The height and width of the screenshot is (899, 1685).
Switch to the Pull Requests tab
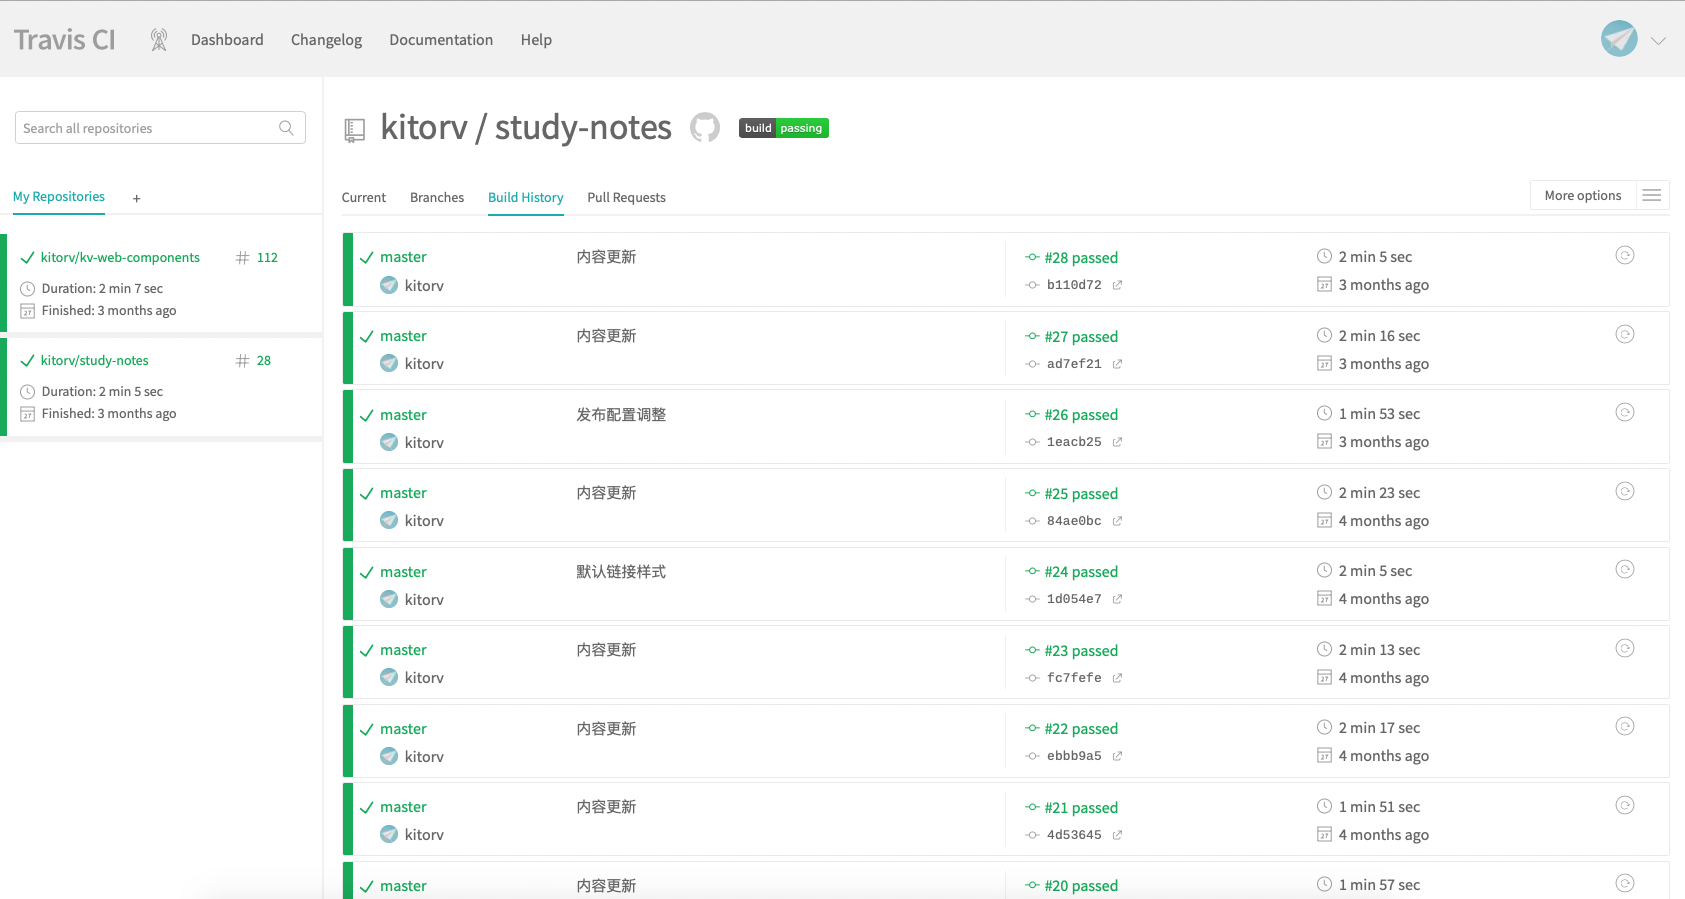626,197
